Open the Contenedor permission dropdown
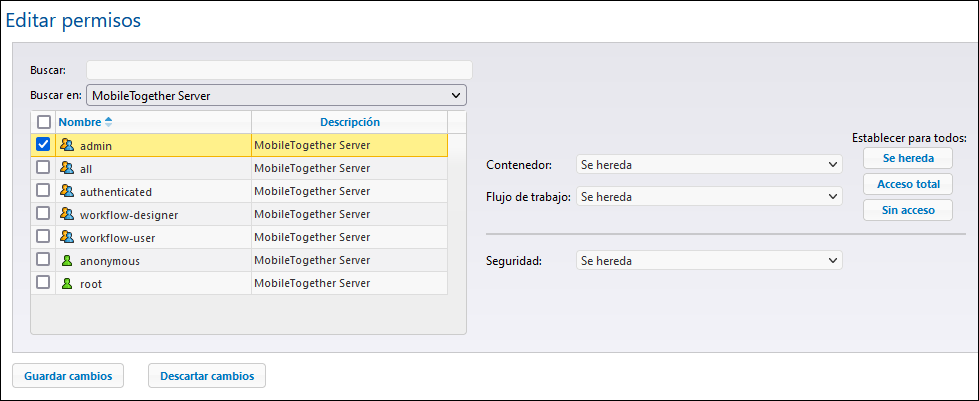The height and width of the screenshot is (401, 979). click(x=709, y=164)
